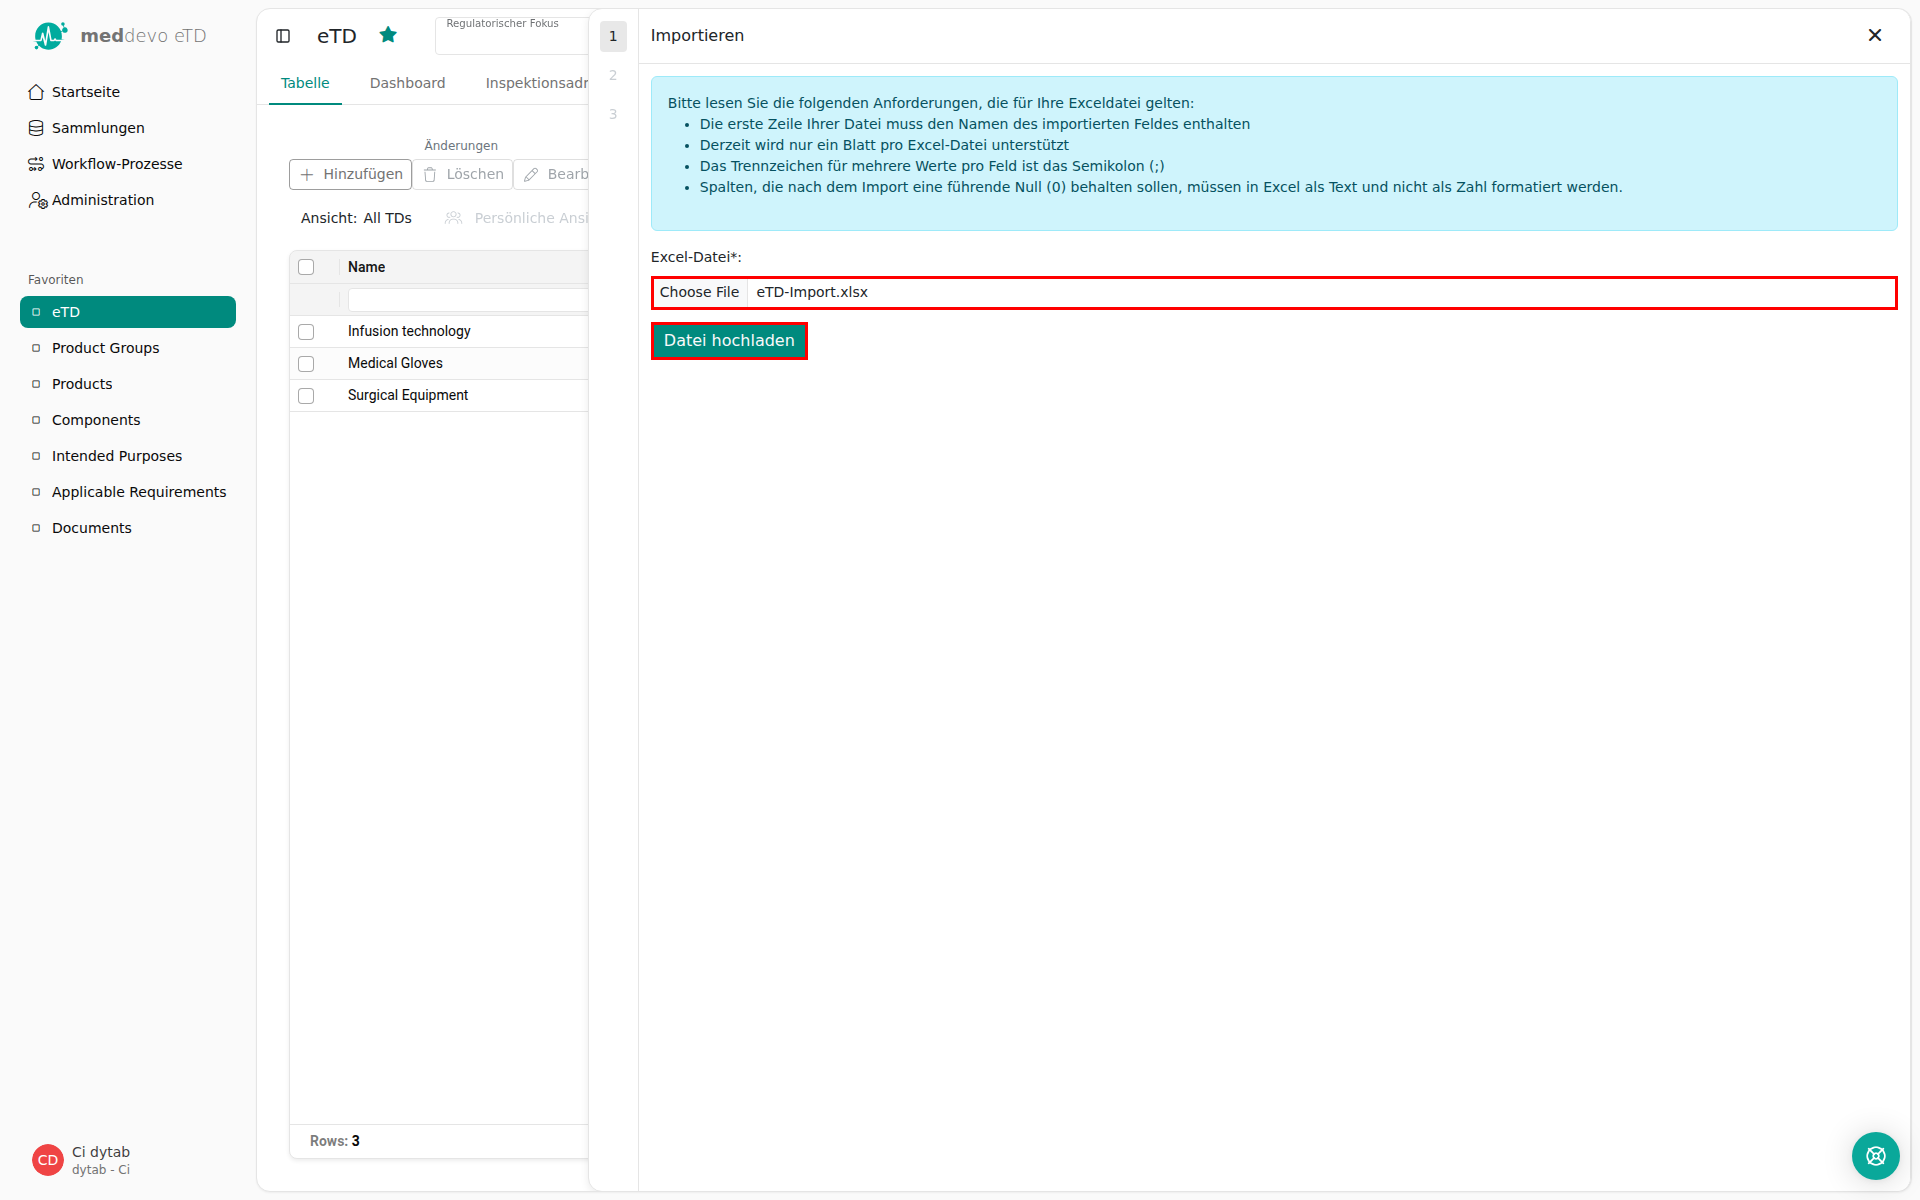1920x1200 pixels.
Task: Open Startseite from the sidebar
Action: coord(85,92)
